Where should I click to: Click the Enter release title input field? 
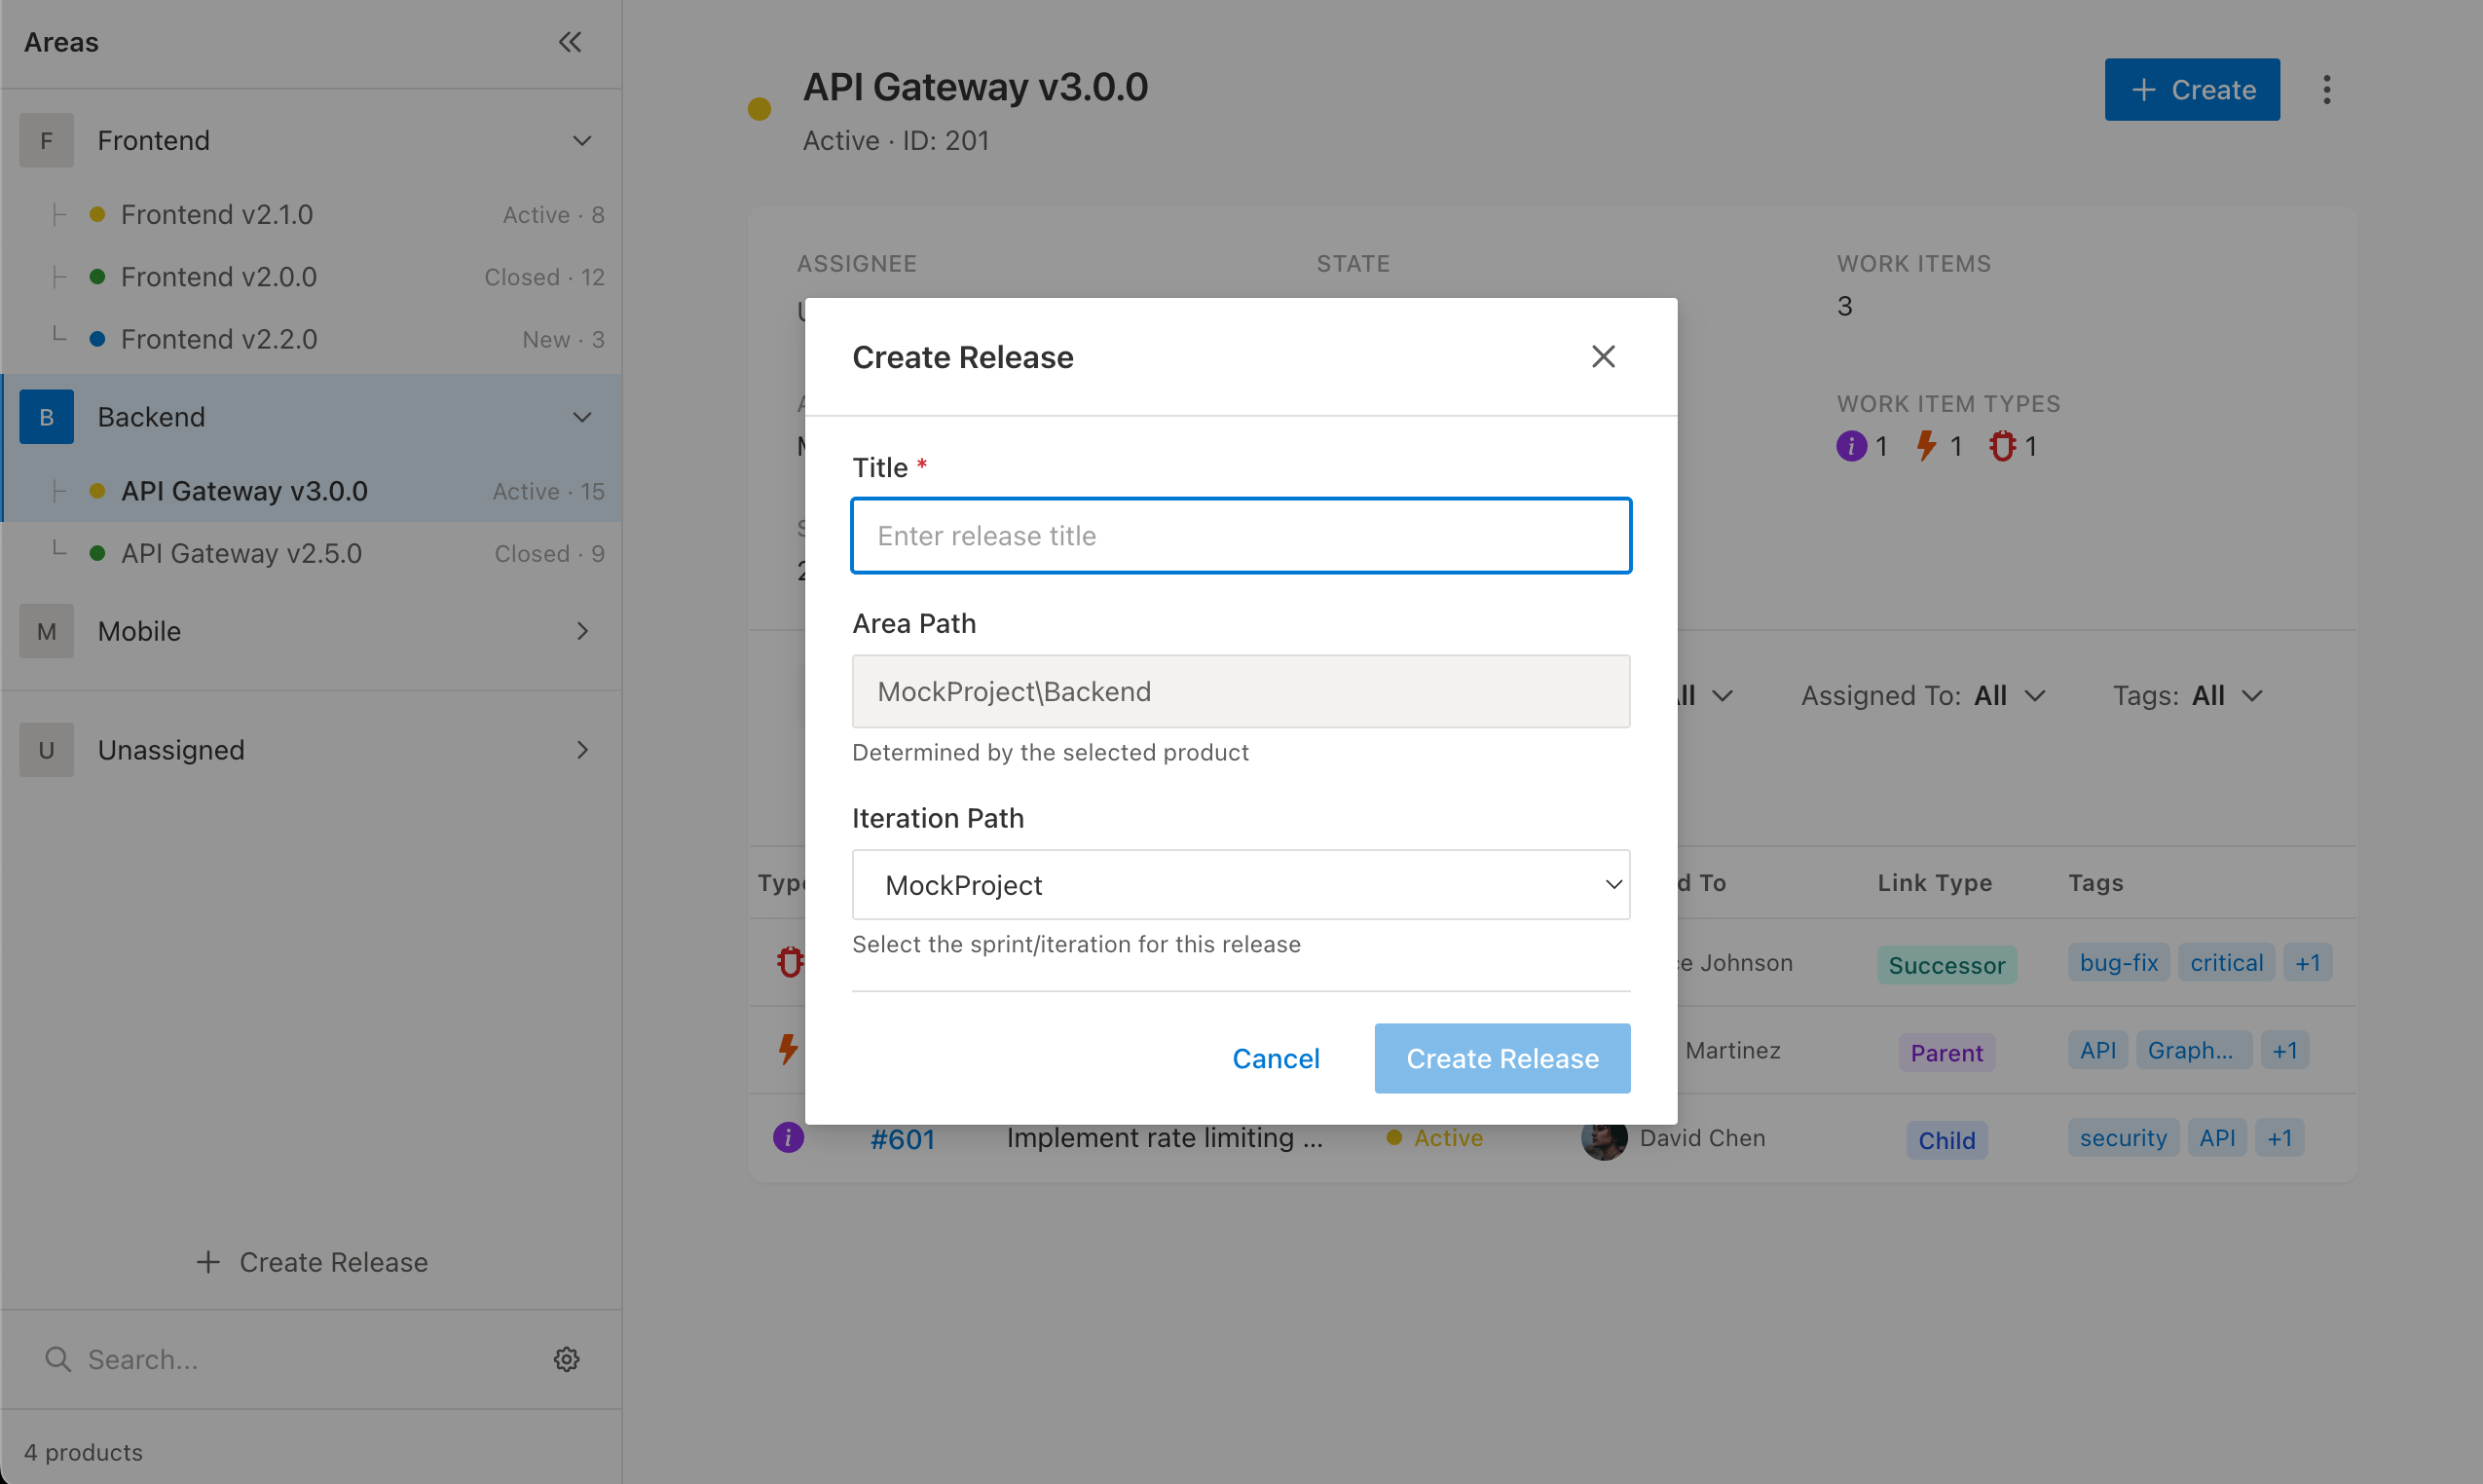pos(1240,536)
